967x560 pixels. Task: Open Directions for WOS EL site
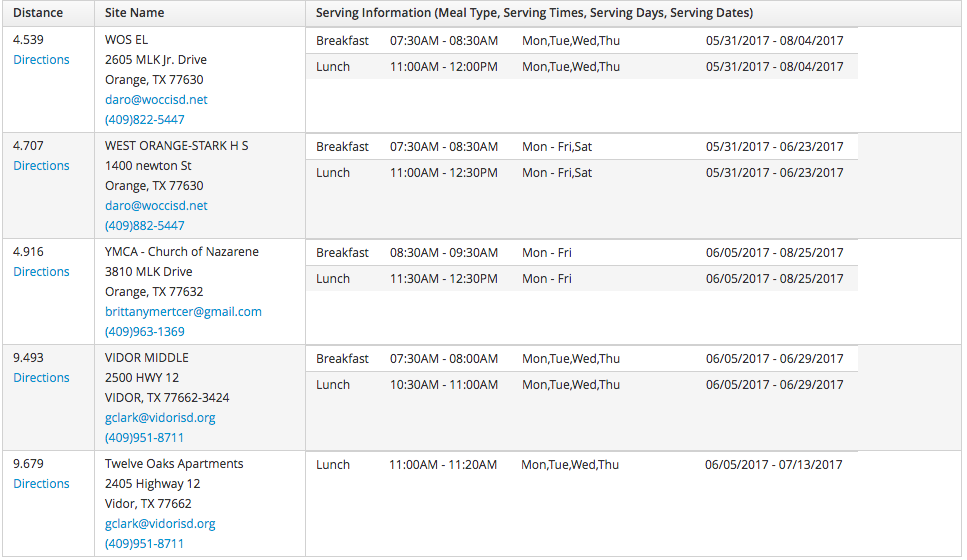click(x=41, y=60)
